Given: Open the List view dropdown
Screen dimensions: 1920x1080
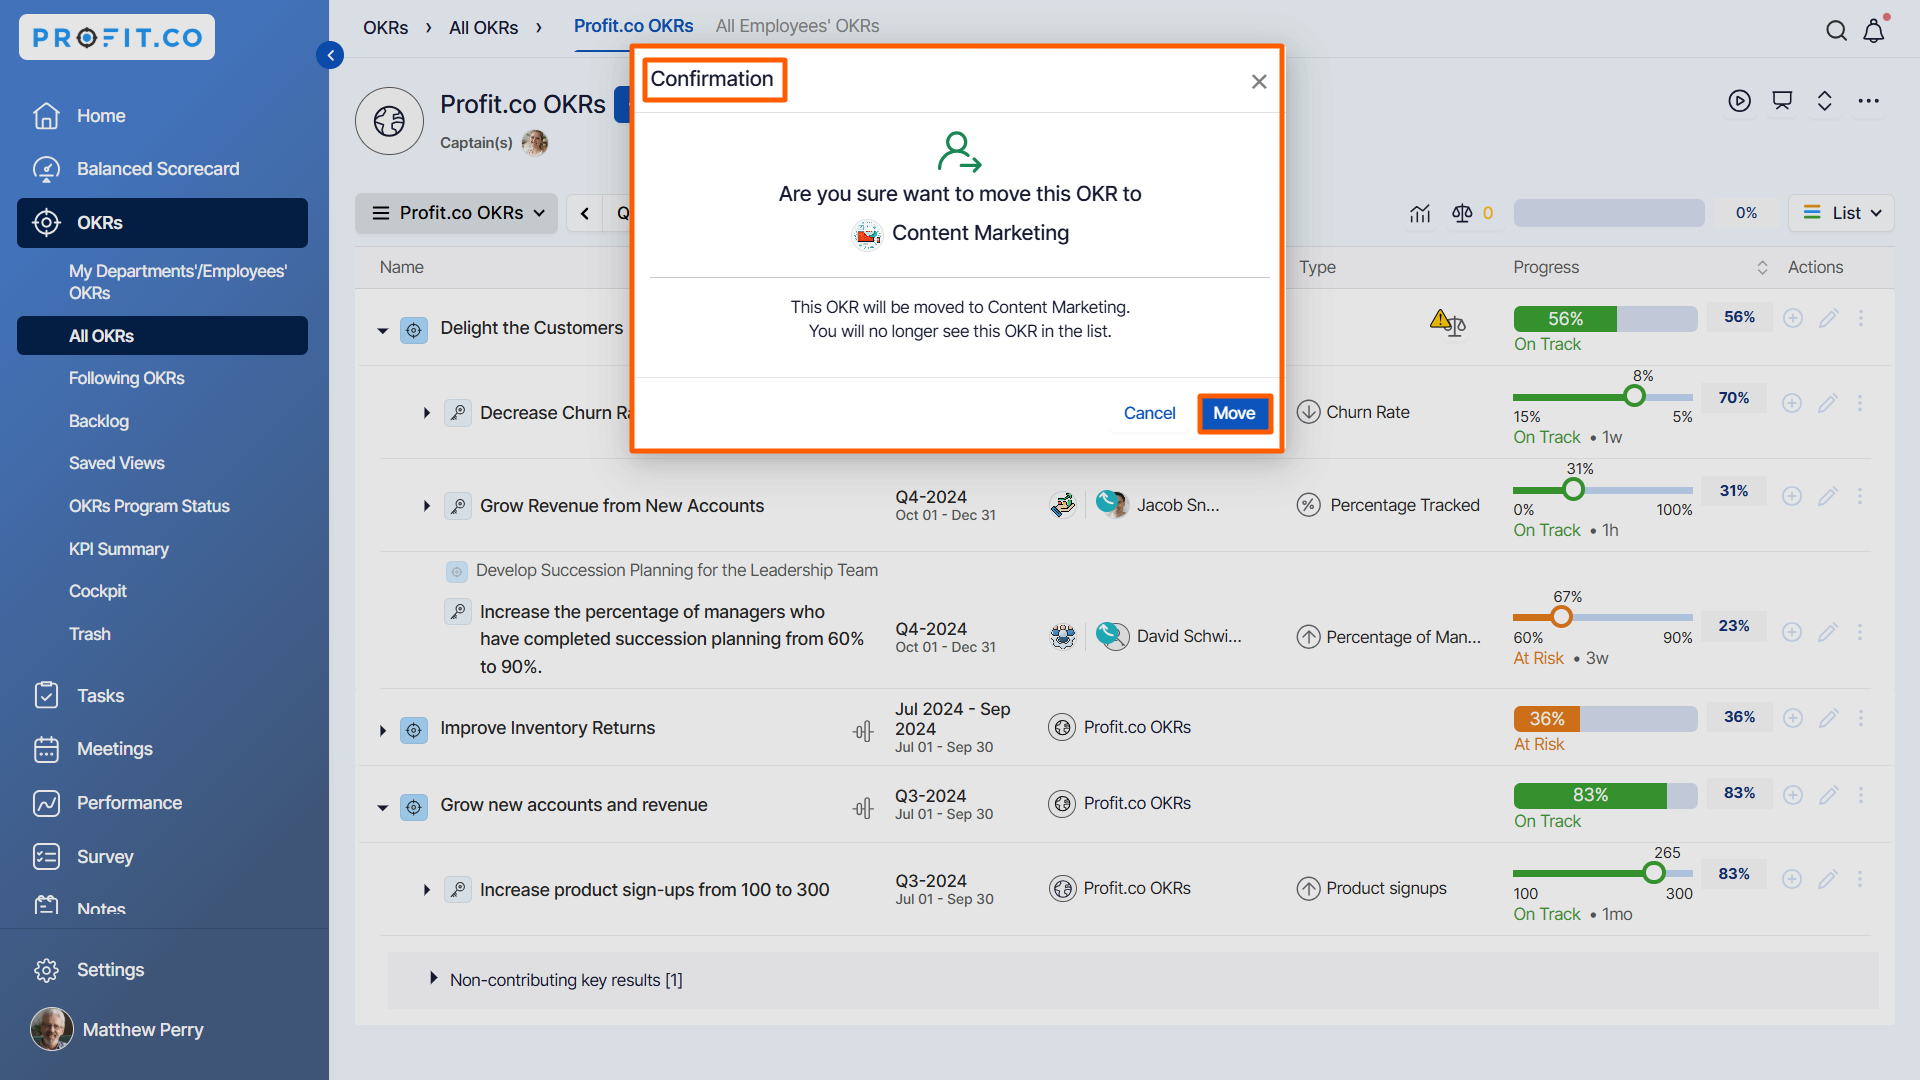Looking at the screenshot, I should tap(1841, 213).
